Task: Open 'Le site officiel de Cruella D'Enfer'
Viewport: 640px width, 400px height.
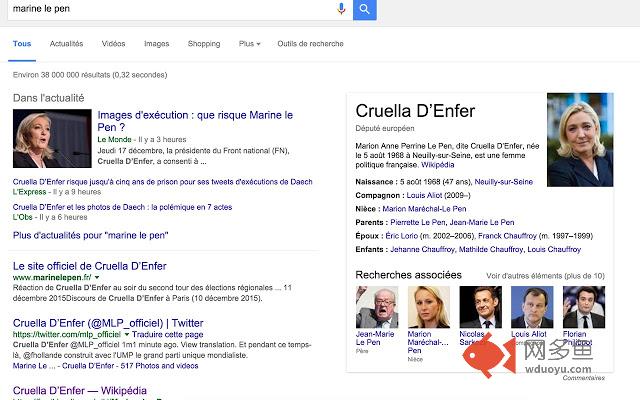Action: pos(90,266)
